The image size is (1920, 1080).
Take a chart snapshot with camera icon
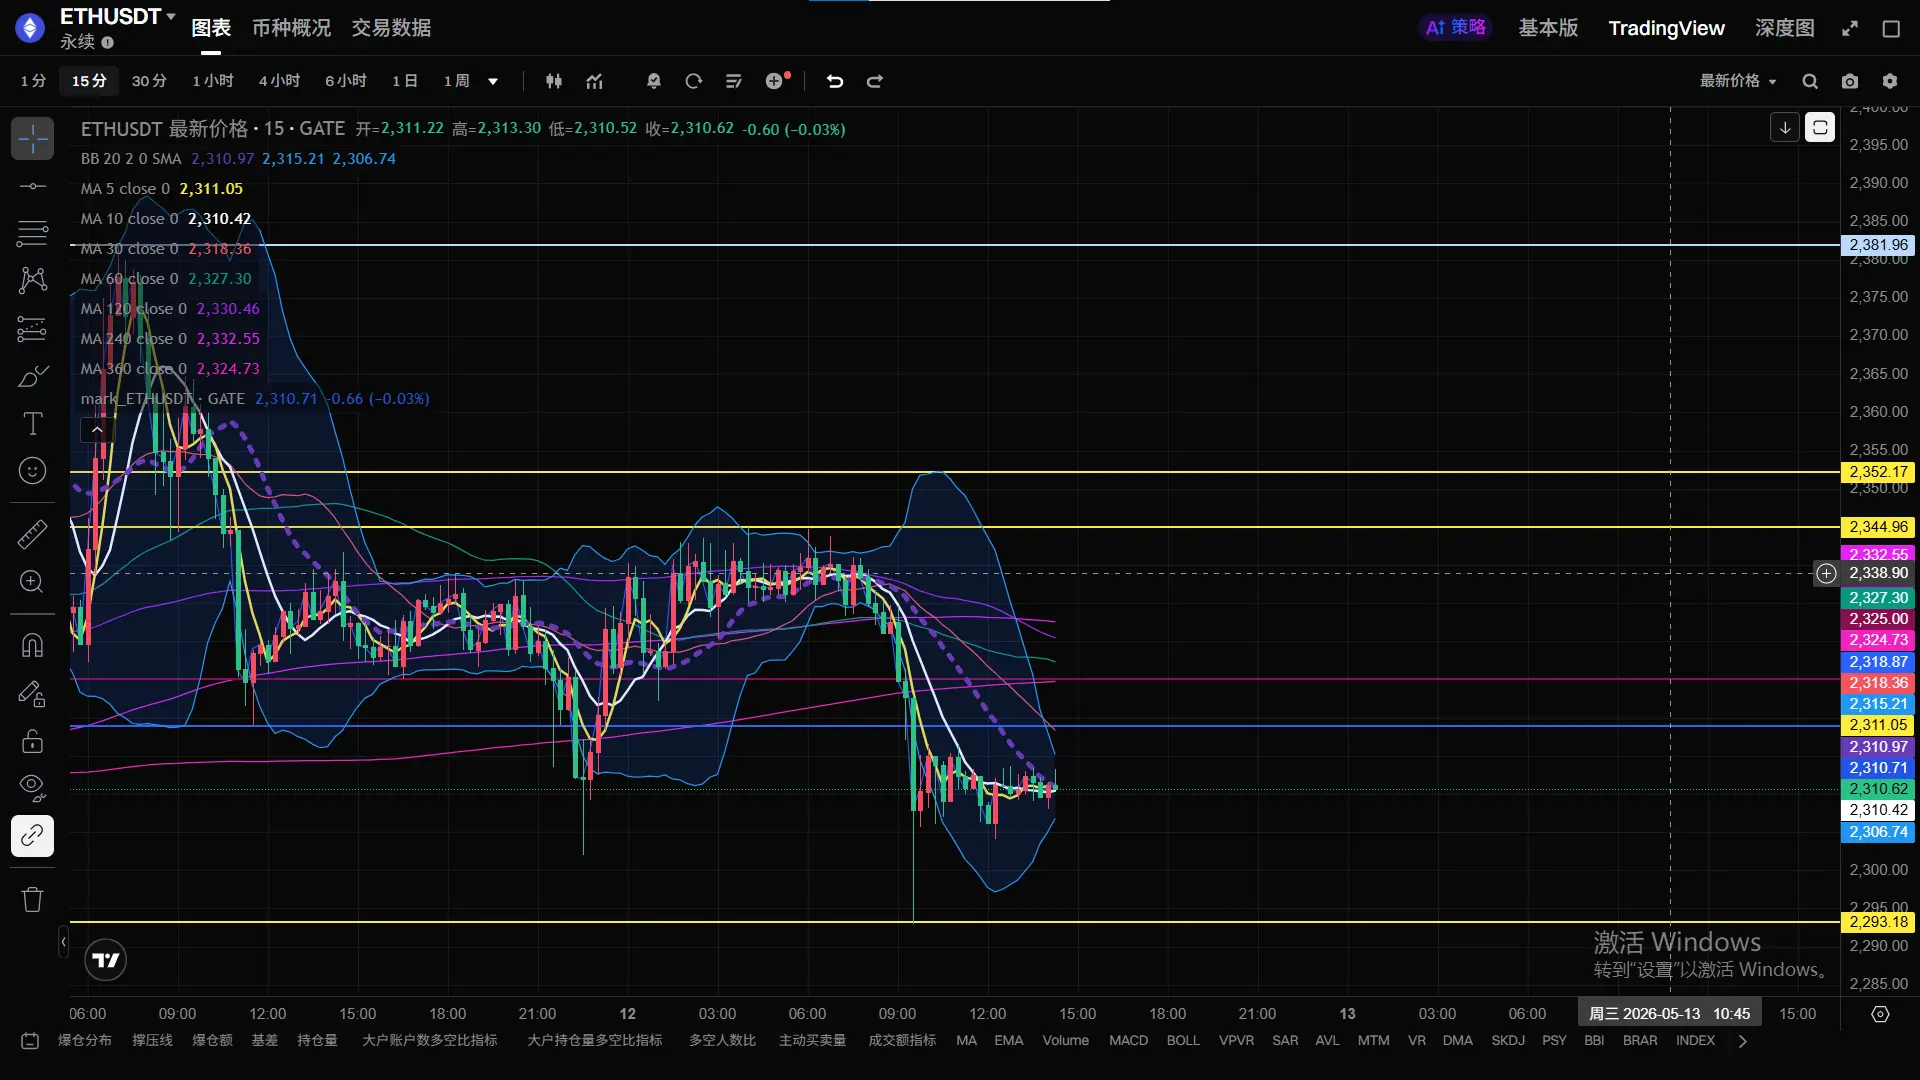tap(1850, 81)
